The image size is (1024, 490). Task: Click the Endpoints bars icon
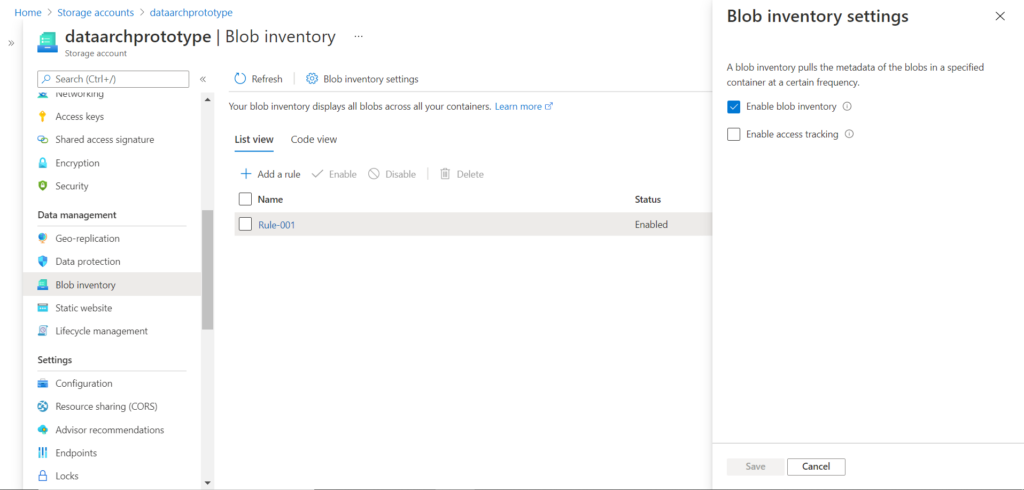click(x=43, y=453)
